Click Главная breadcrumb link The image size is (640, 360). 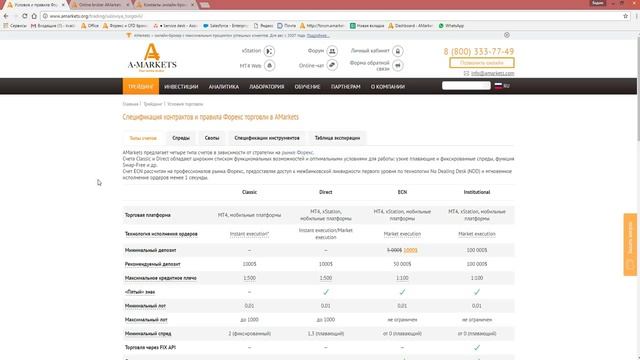[x=130, y=104]
